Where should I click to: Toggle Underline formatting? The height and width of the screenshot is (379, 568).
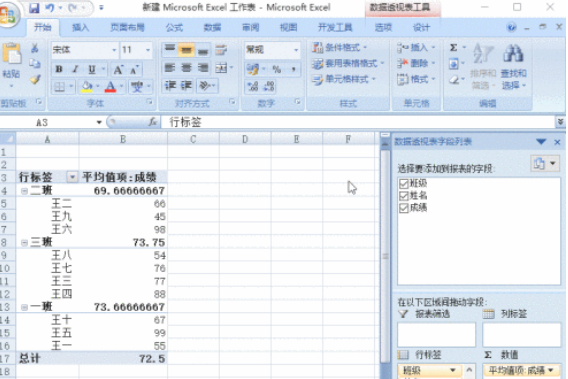point(92,69)
